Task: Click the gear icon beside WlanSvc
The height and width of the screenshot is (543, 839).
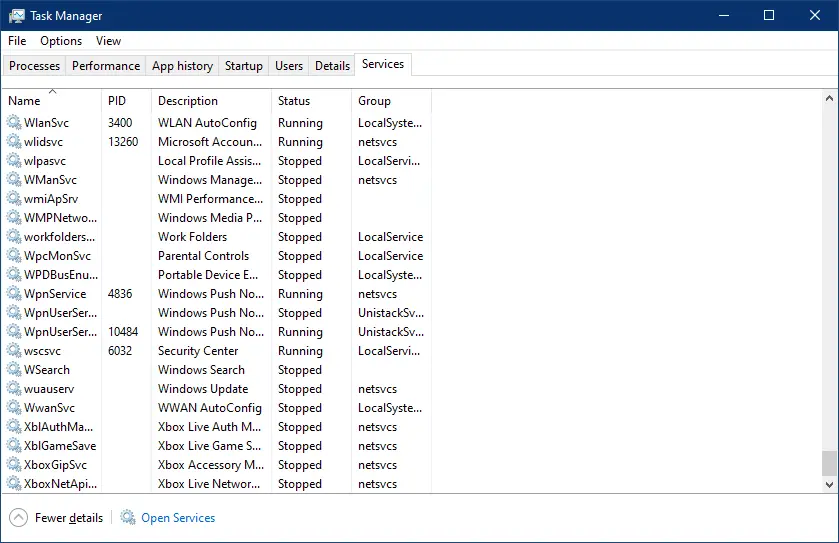Action: 14,123
